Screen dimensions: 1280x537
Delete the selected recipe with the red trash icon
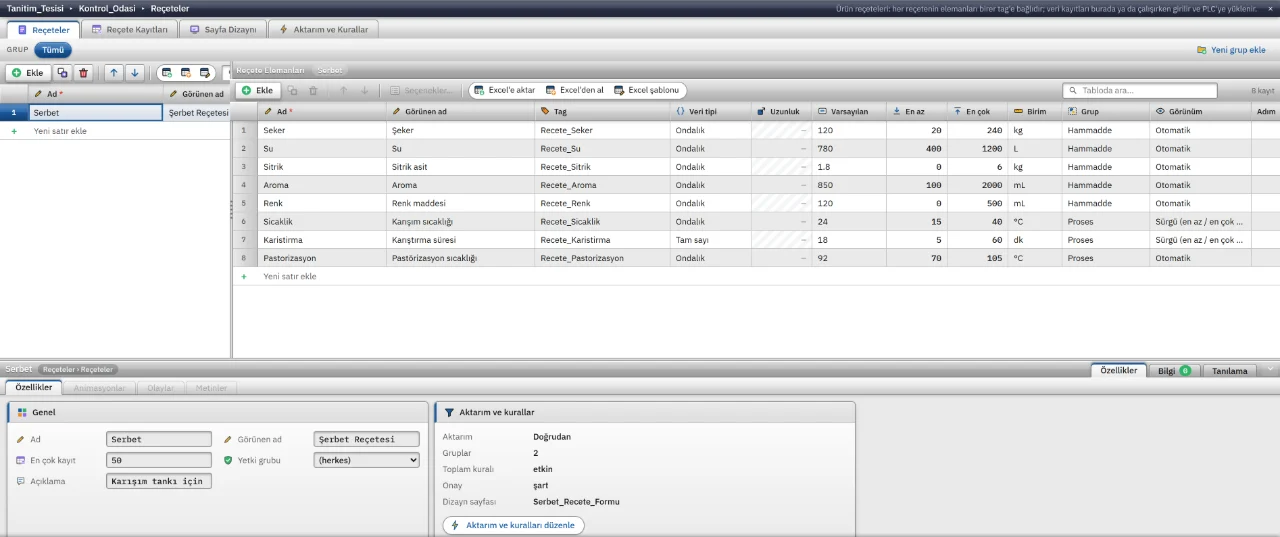(x=84, y=73)
